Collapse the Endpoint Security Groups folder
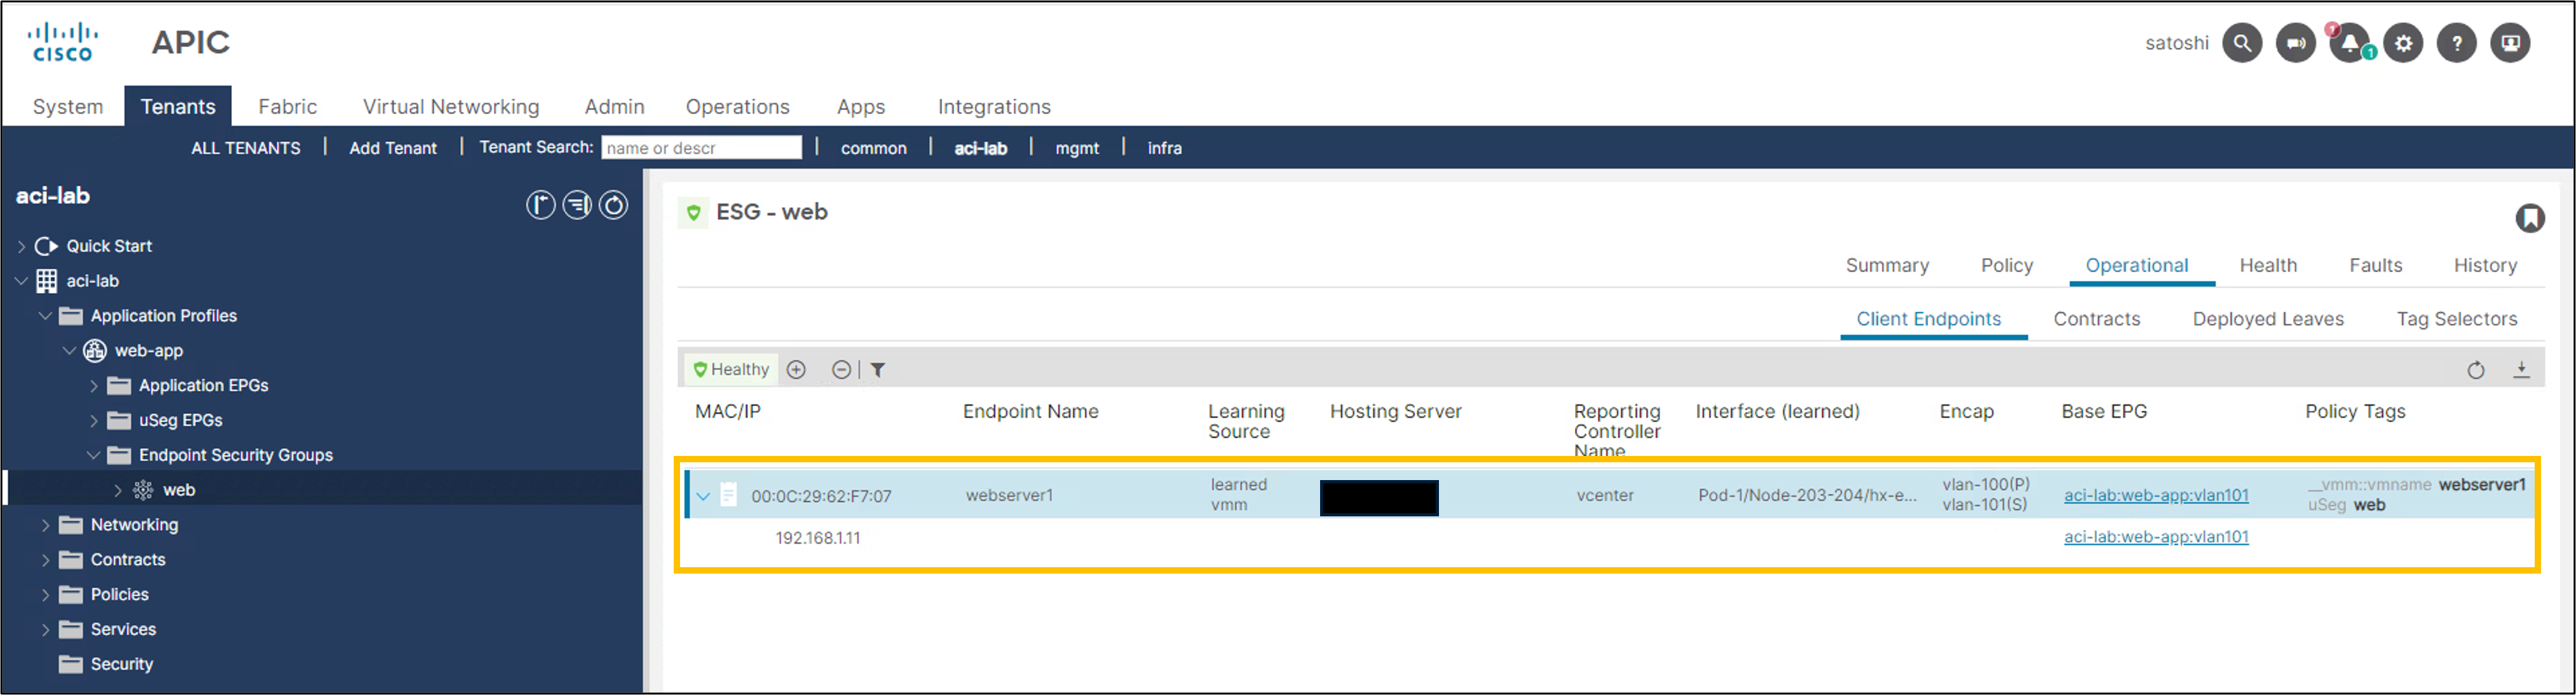The width and height of the screenshot is (2576, 695). [94, 455]
